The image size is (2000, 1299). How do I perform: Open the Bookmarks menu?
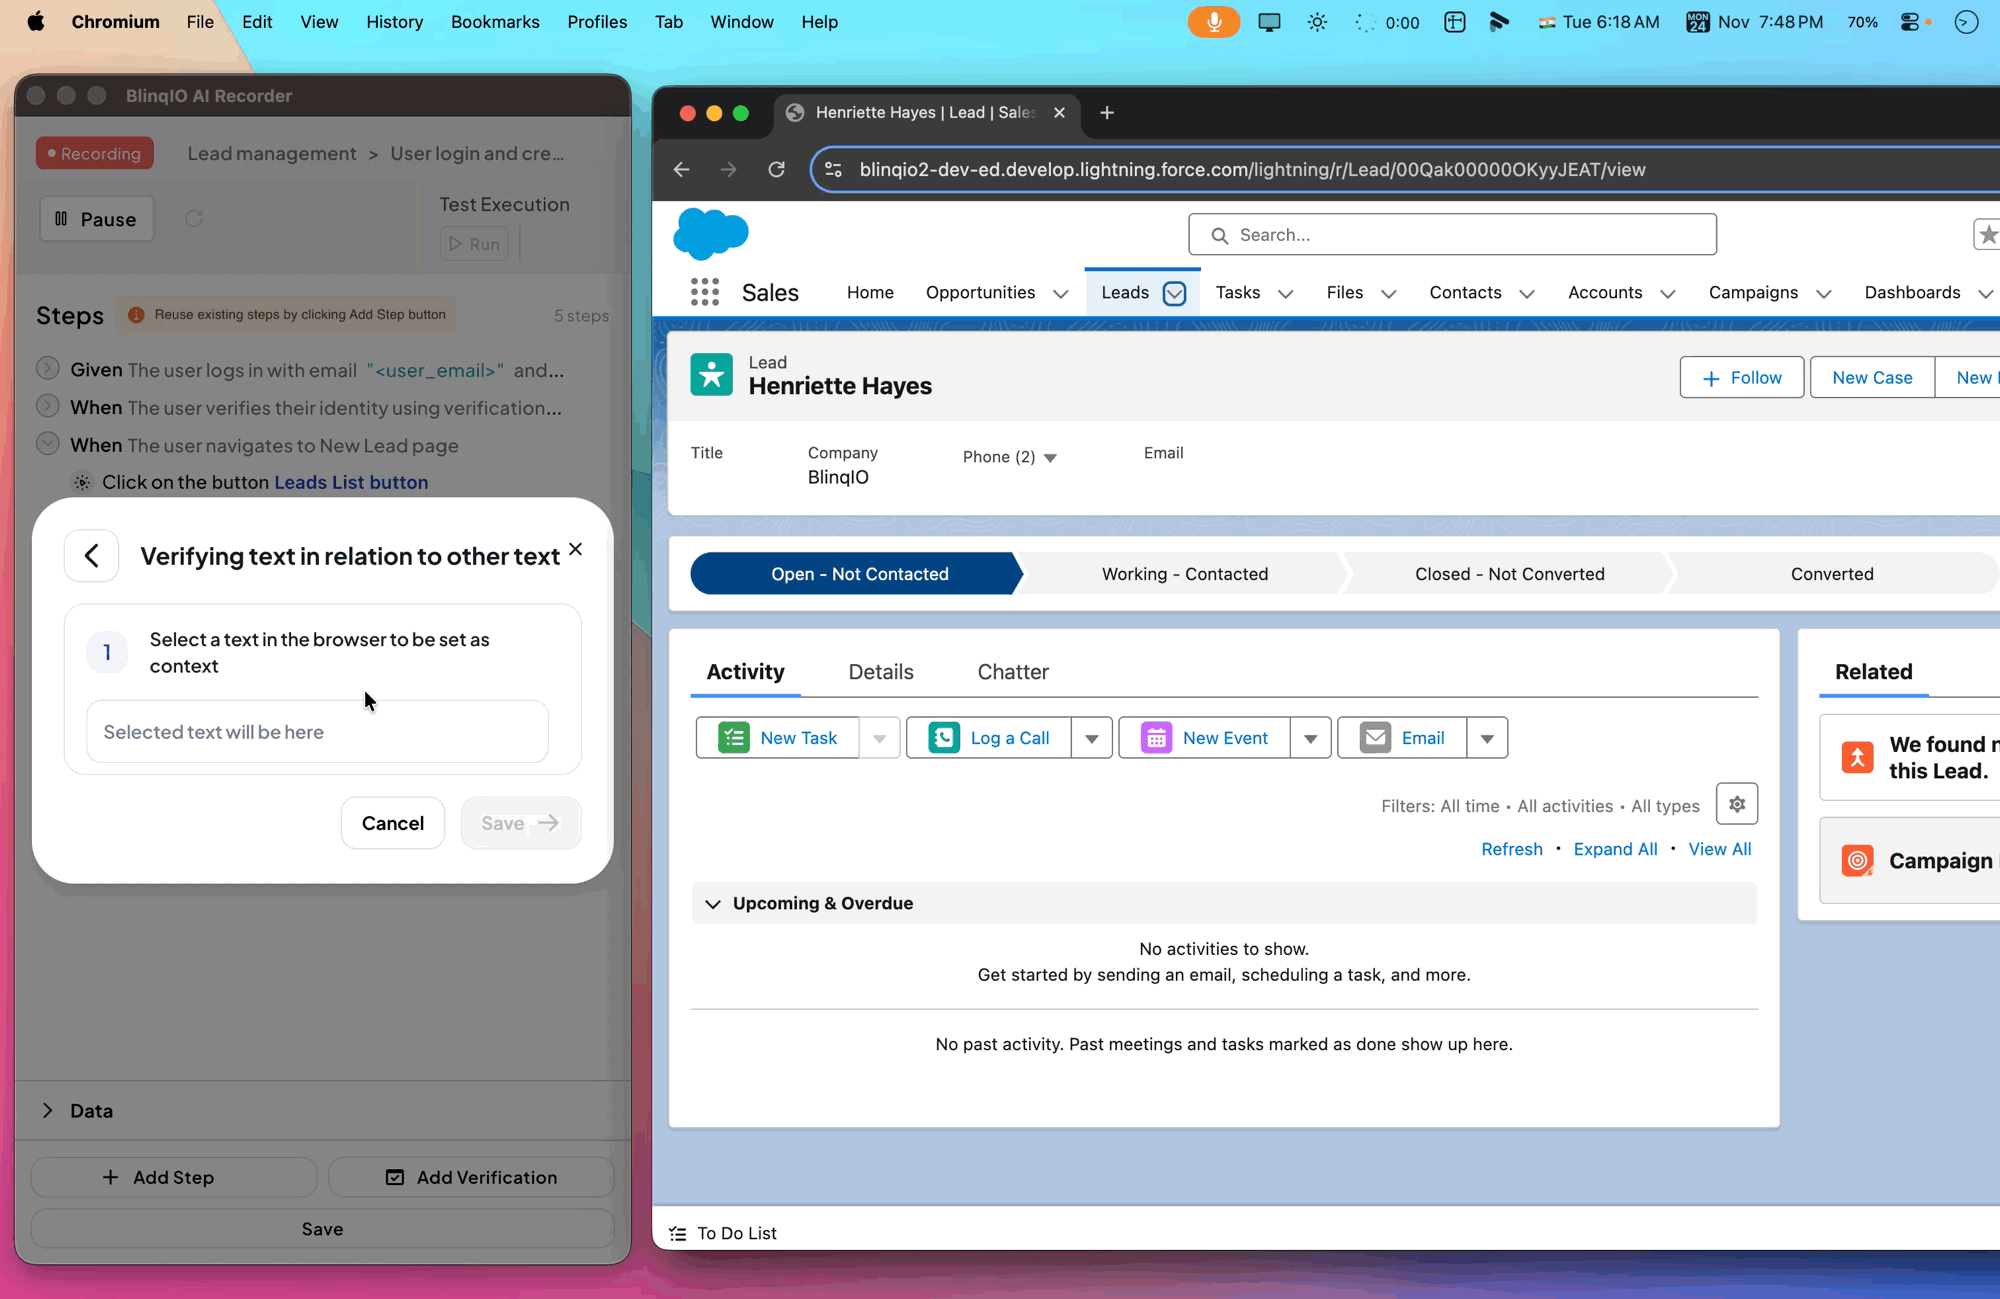pyautogui.click(x=494, y=22)
